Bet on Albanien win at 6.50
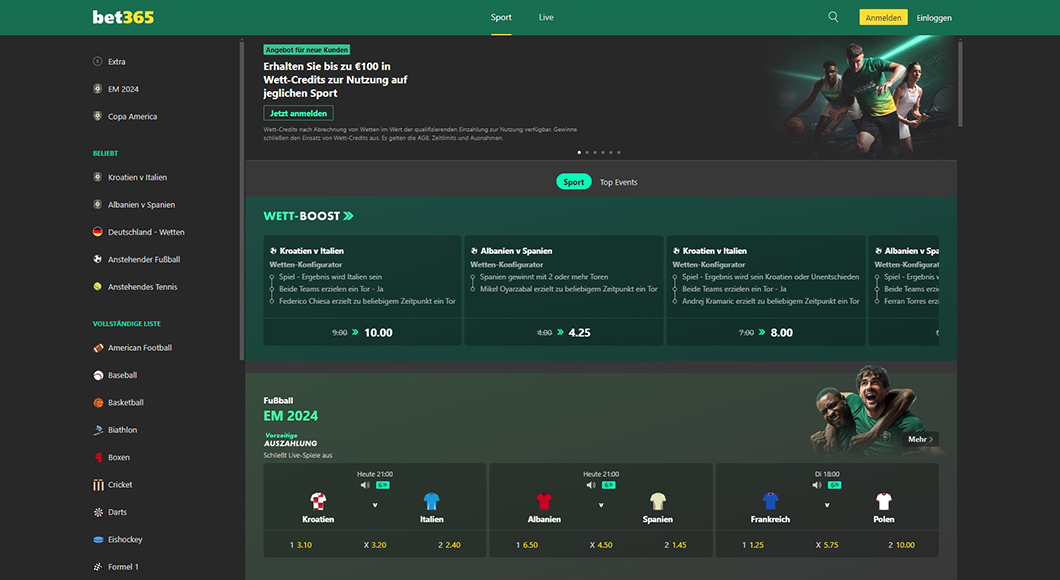Viewport: 1060px width, 580px height. [527, 544]
